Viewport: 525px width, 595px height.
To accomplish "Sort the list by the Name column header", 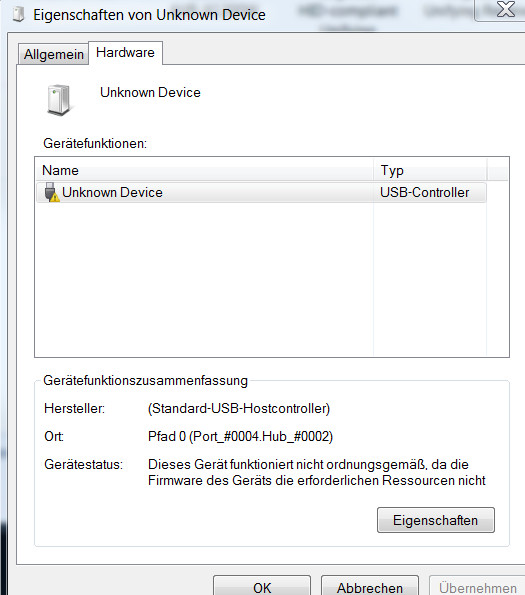I will 205,170.
